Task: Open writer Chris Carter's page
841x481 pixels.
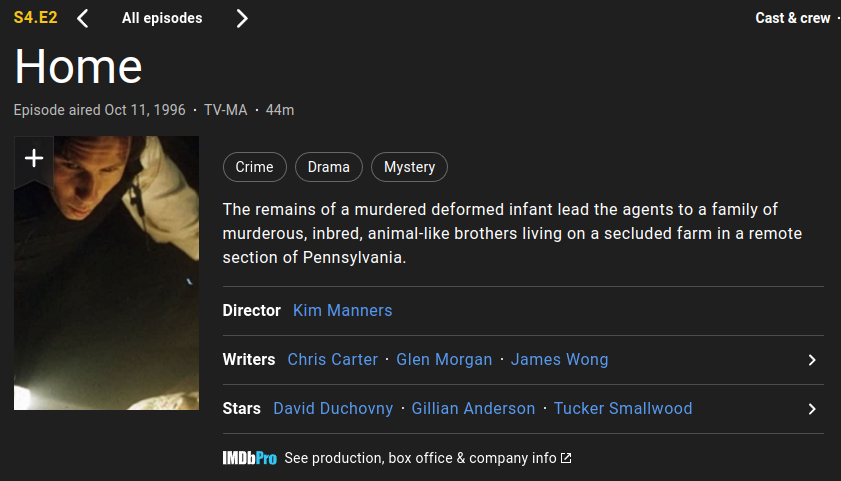Action: [x=332, y=359]
